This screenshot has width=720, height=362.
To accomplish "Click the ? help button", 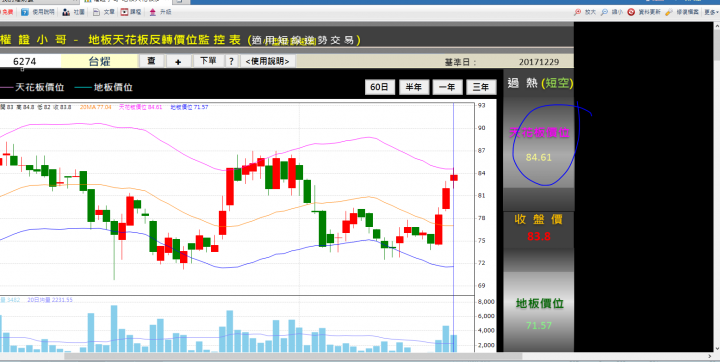I will pos(231,61).
